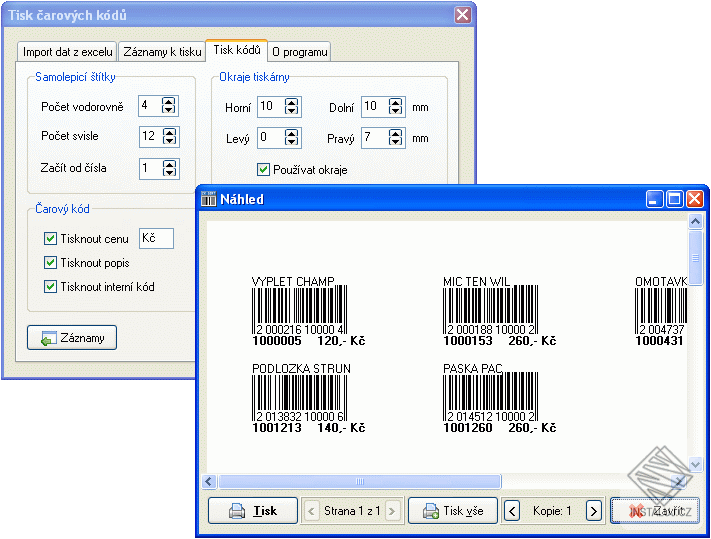Toggle the Tisknout cenu checkbox
The width and height of the screenshot is (711, 539).
coord(51,239)
